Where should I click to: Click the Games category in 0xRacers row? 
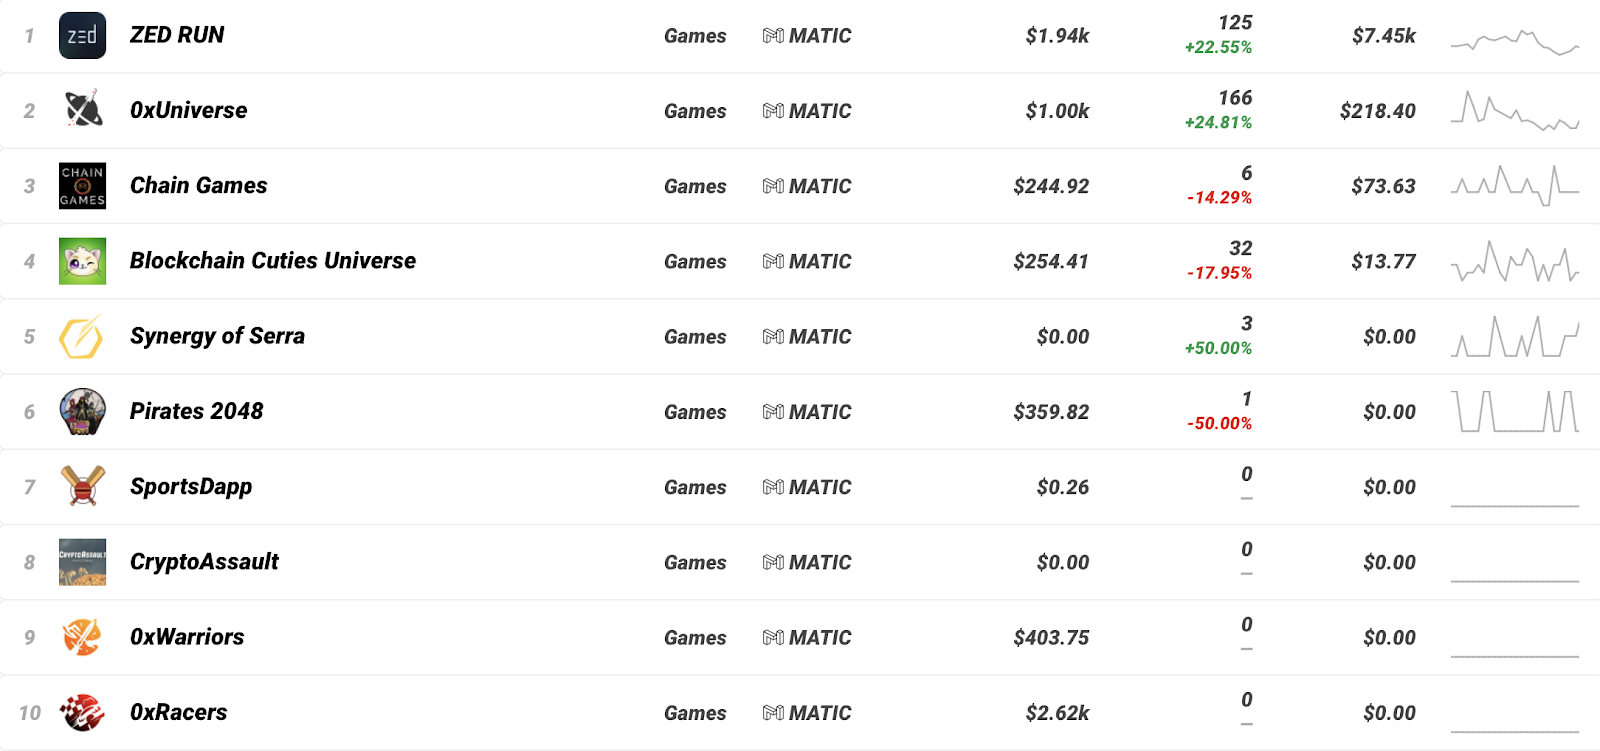click(x=695, y=713)
